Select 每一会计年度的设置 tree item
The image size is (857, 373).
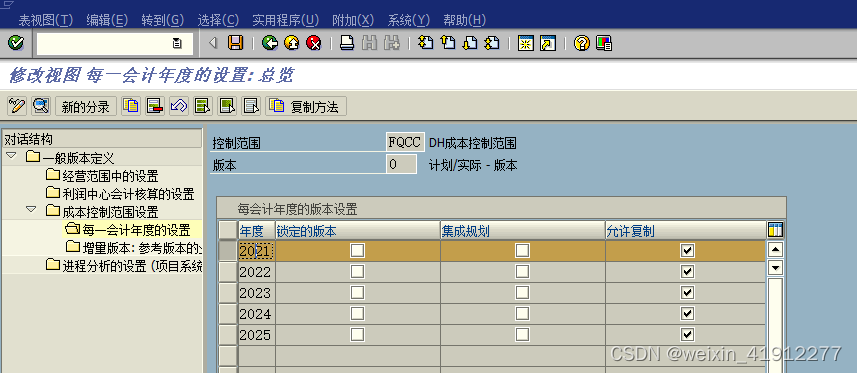pyautogui.click(x=127, y=229)
